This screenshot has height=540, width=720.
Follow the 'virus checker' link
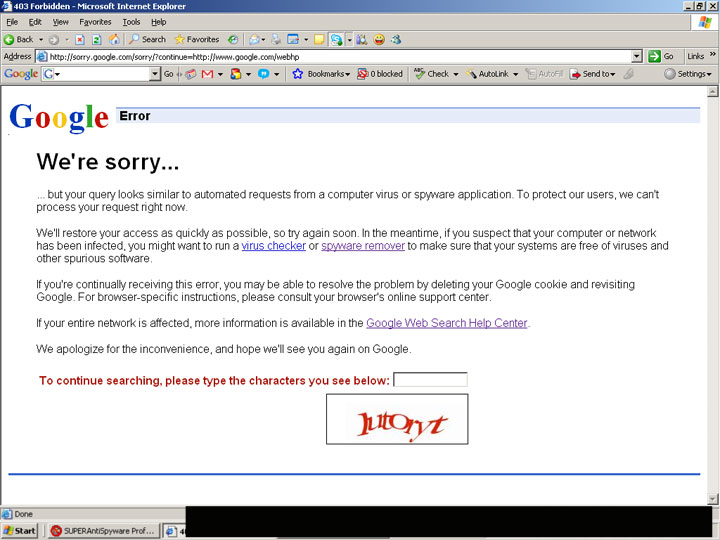point(274,246)
